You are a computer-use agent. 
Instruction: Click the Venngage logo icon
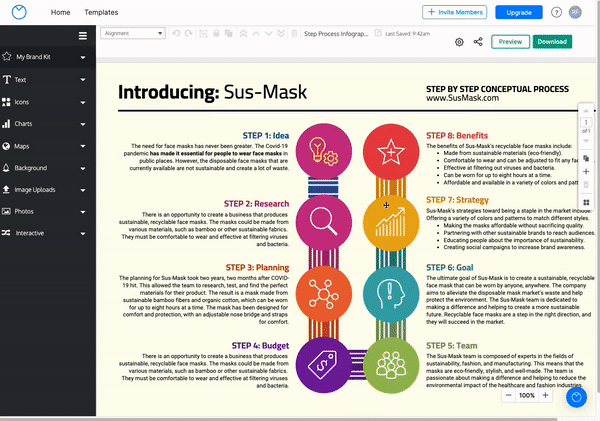click(19, 12)
